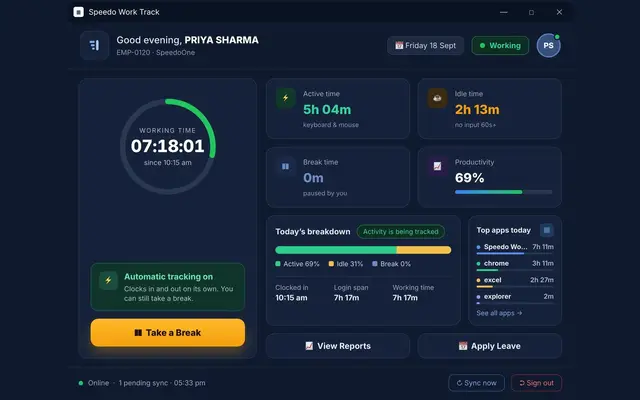Open View Reports
This screenshot has width=640, height=400.
(338, 346)
